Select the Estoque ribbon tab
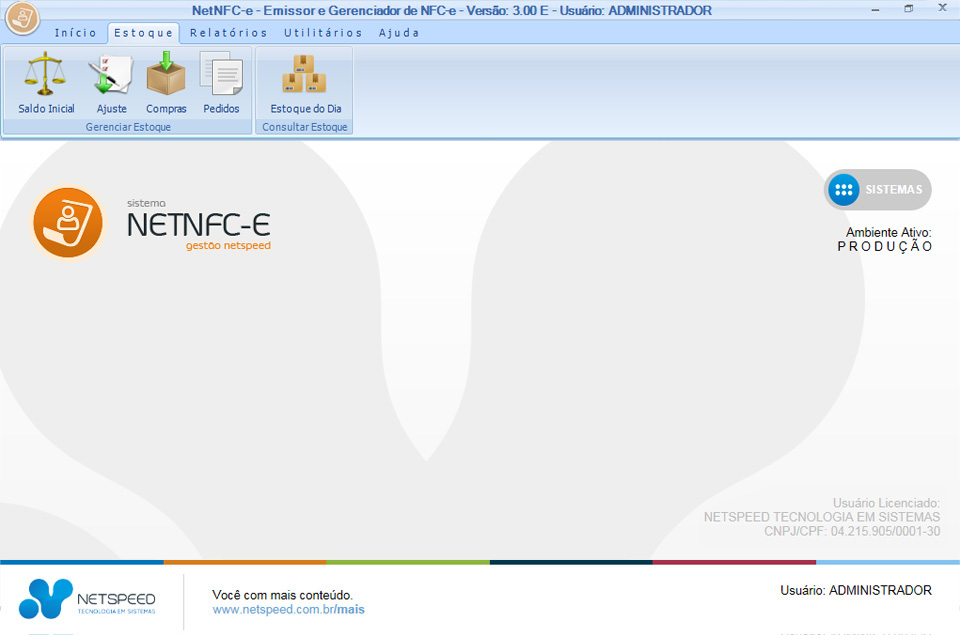This screenshot has height=635, width=960. click(144, 33)
